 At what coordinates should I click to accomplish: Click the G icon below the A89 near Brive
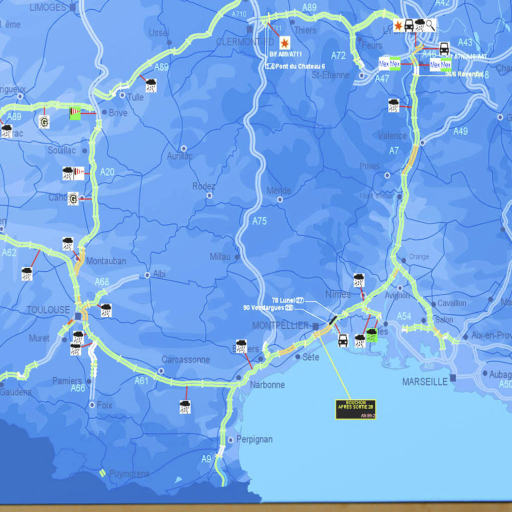[44, 122]
